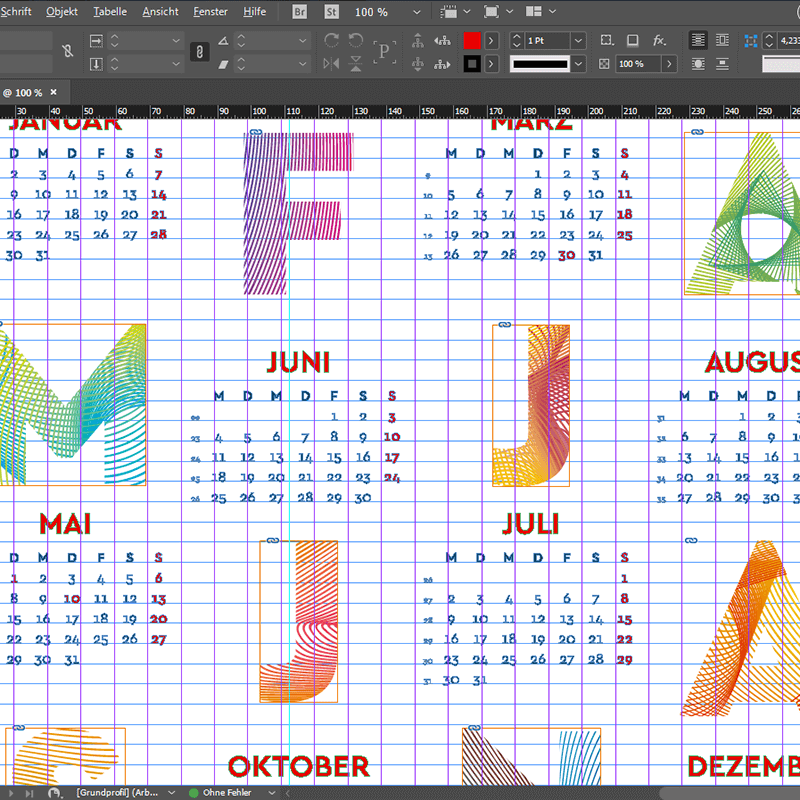Toggle the constrain proportions chain link
The image size is (800, 800).
tap(200, 52)
